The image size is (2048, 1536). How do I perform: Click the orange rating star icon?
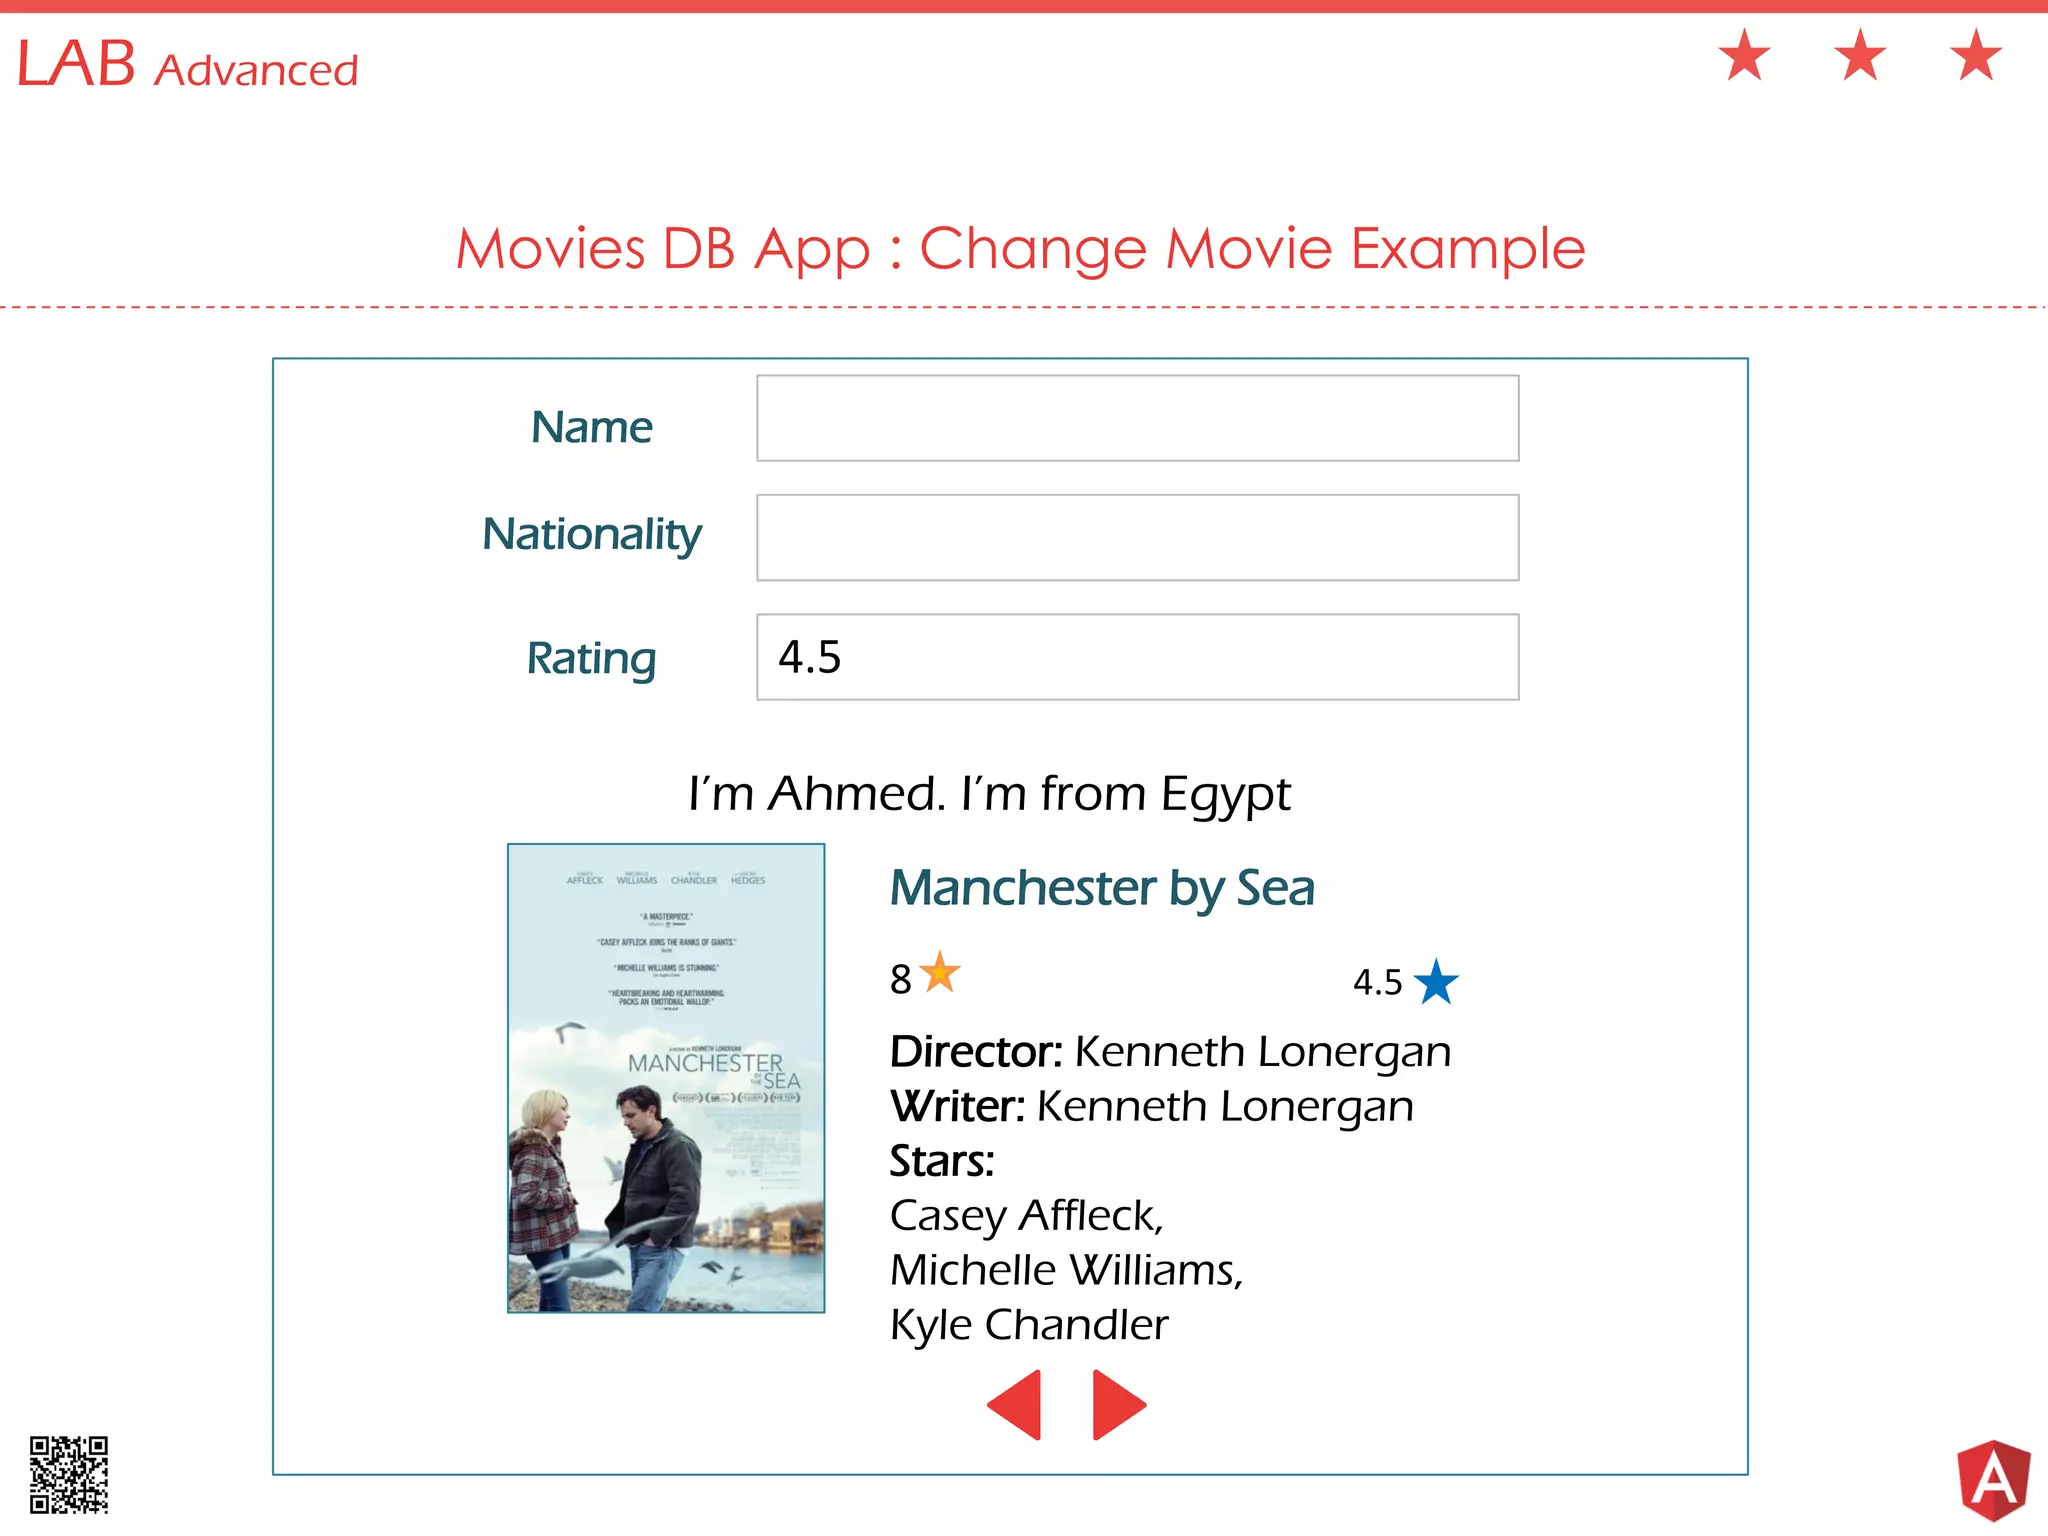tap(940, 973)
